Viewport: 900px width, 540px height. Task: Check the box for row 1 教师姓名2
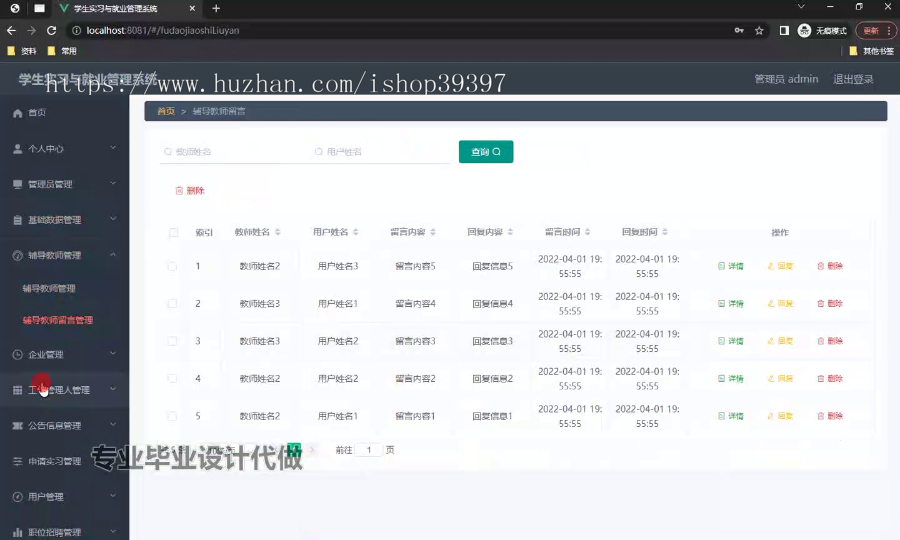click(x=172, y=266)
